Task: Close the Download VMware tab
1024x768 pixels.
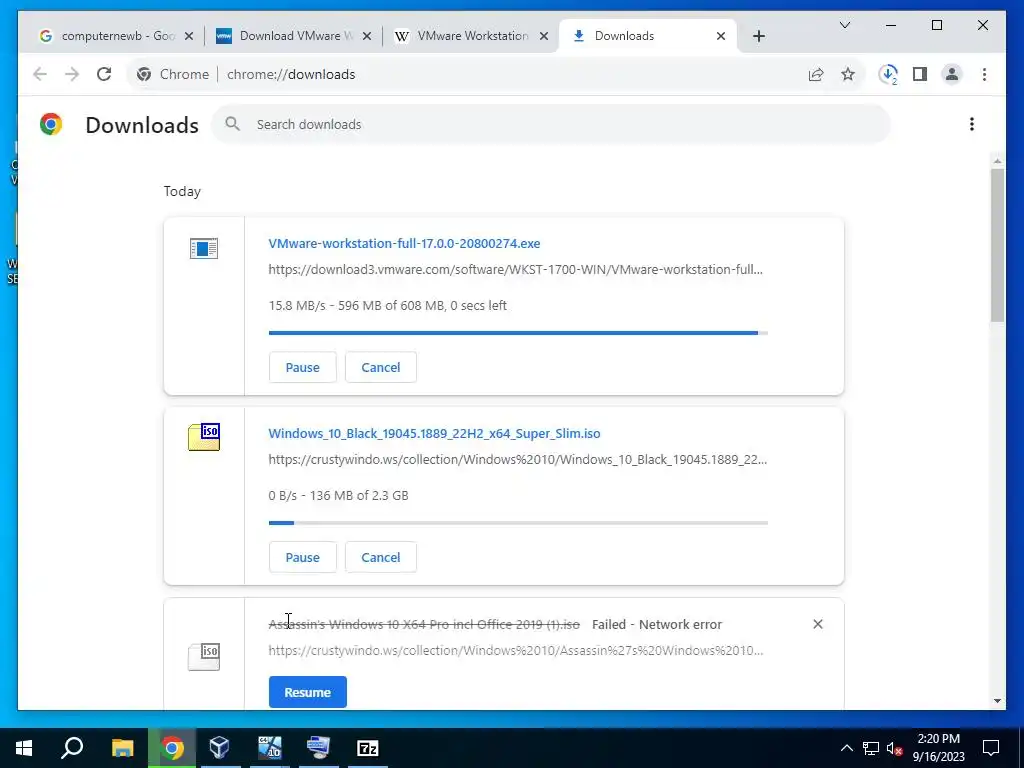Action: (x=367, y=36)
